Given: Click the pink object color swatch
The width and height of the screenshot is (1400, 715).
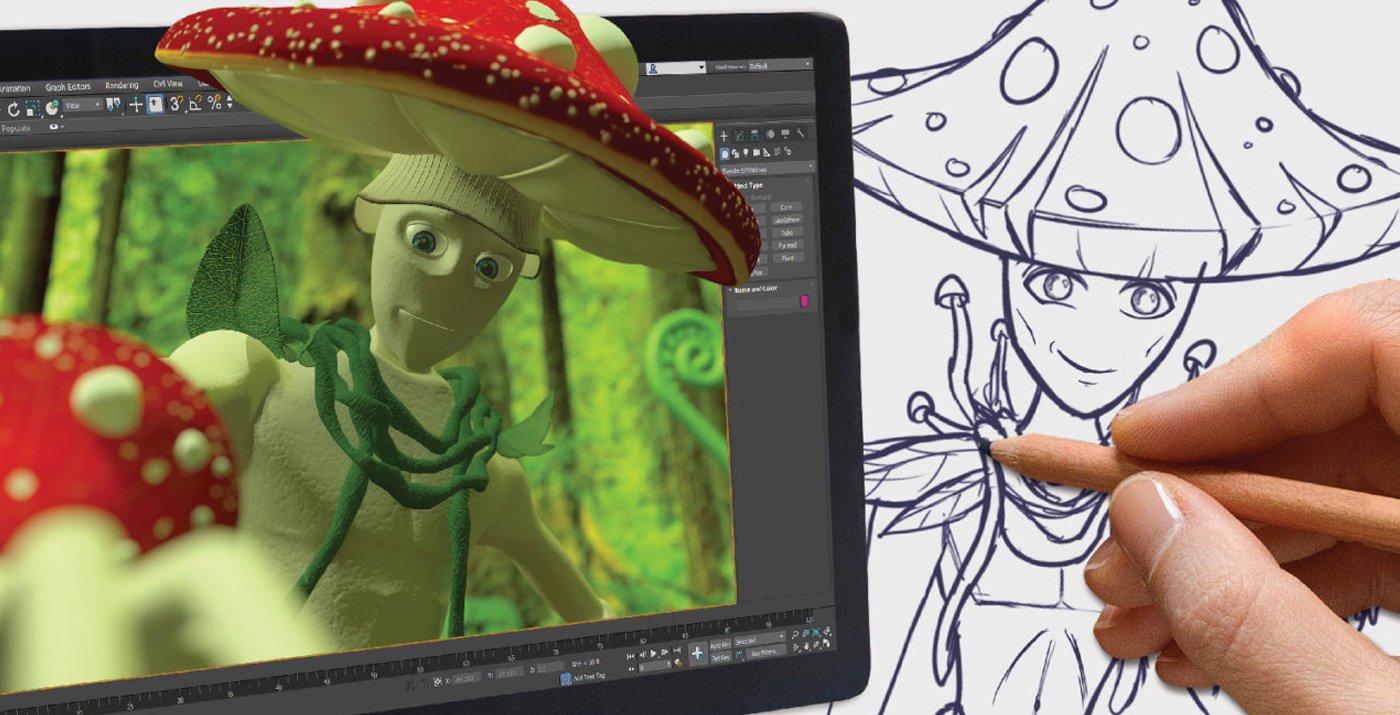Looking at the screenshot, I should (x=804, y=301).
